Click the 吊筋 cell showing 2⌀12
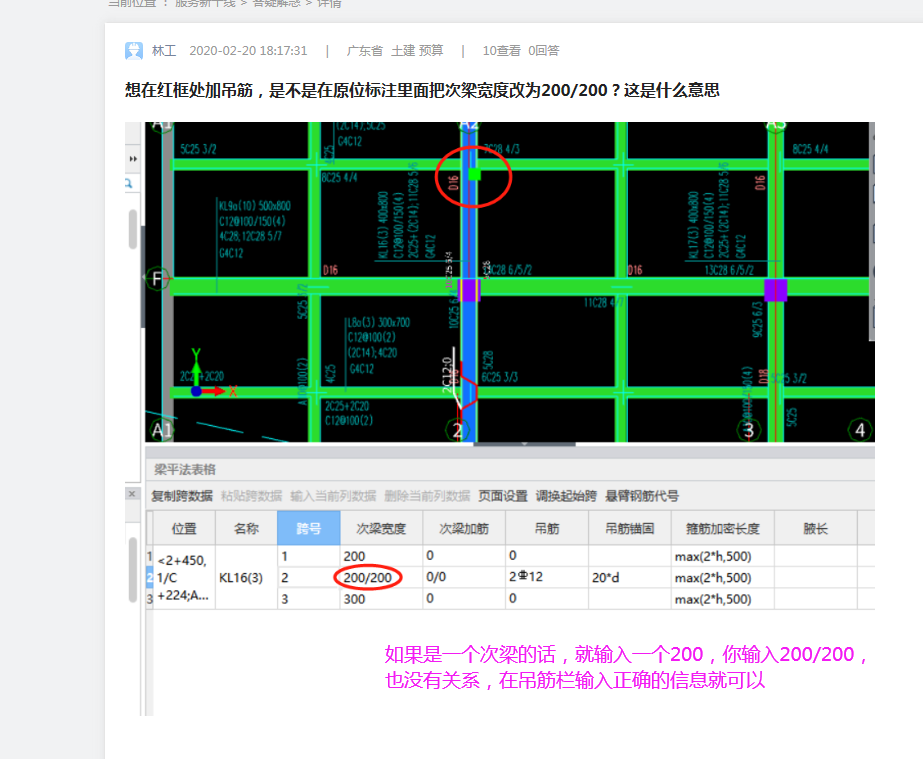Screen dimensions: 923x759 pos(547,578)
